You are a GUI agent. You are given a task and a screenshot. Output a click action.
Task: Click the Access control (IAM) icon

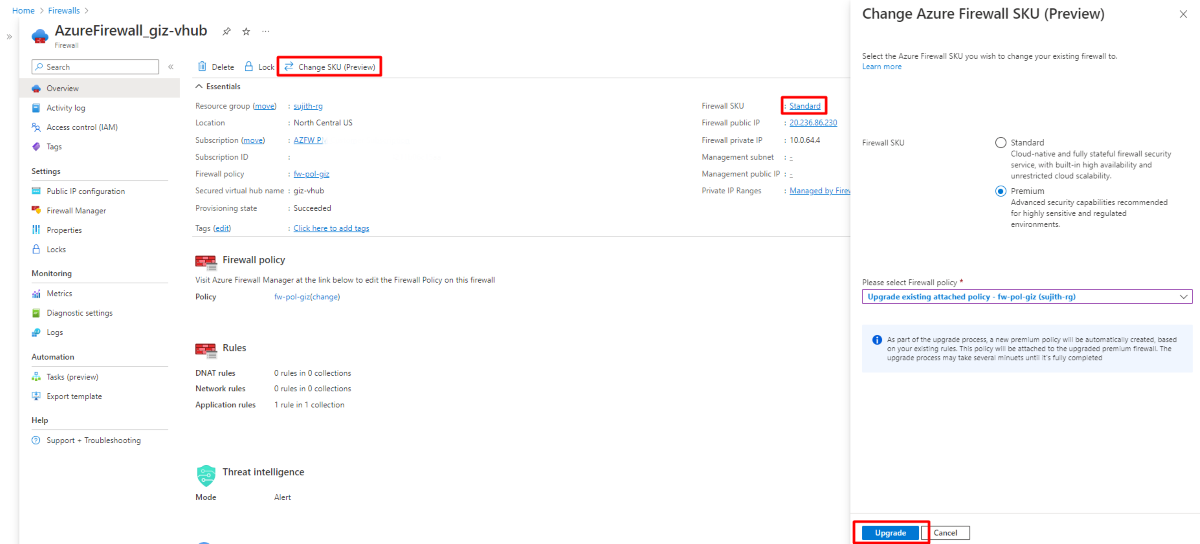[x=37, y=127]
